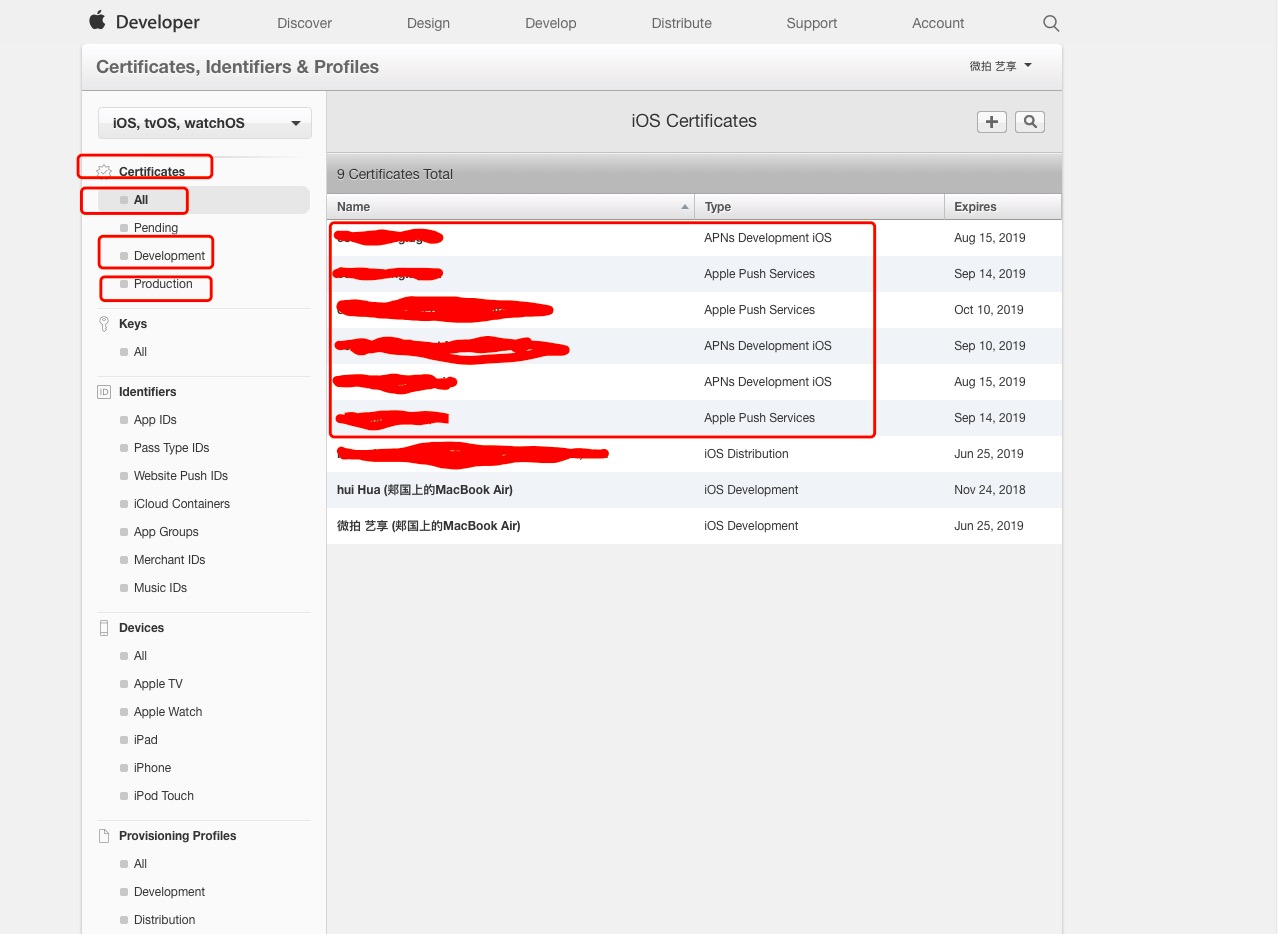The image size is (1278, 934).
Task: Open the Develop menu
Action: point(551,23)
